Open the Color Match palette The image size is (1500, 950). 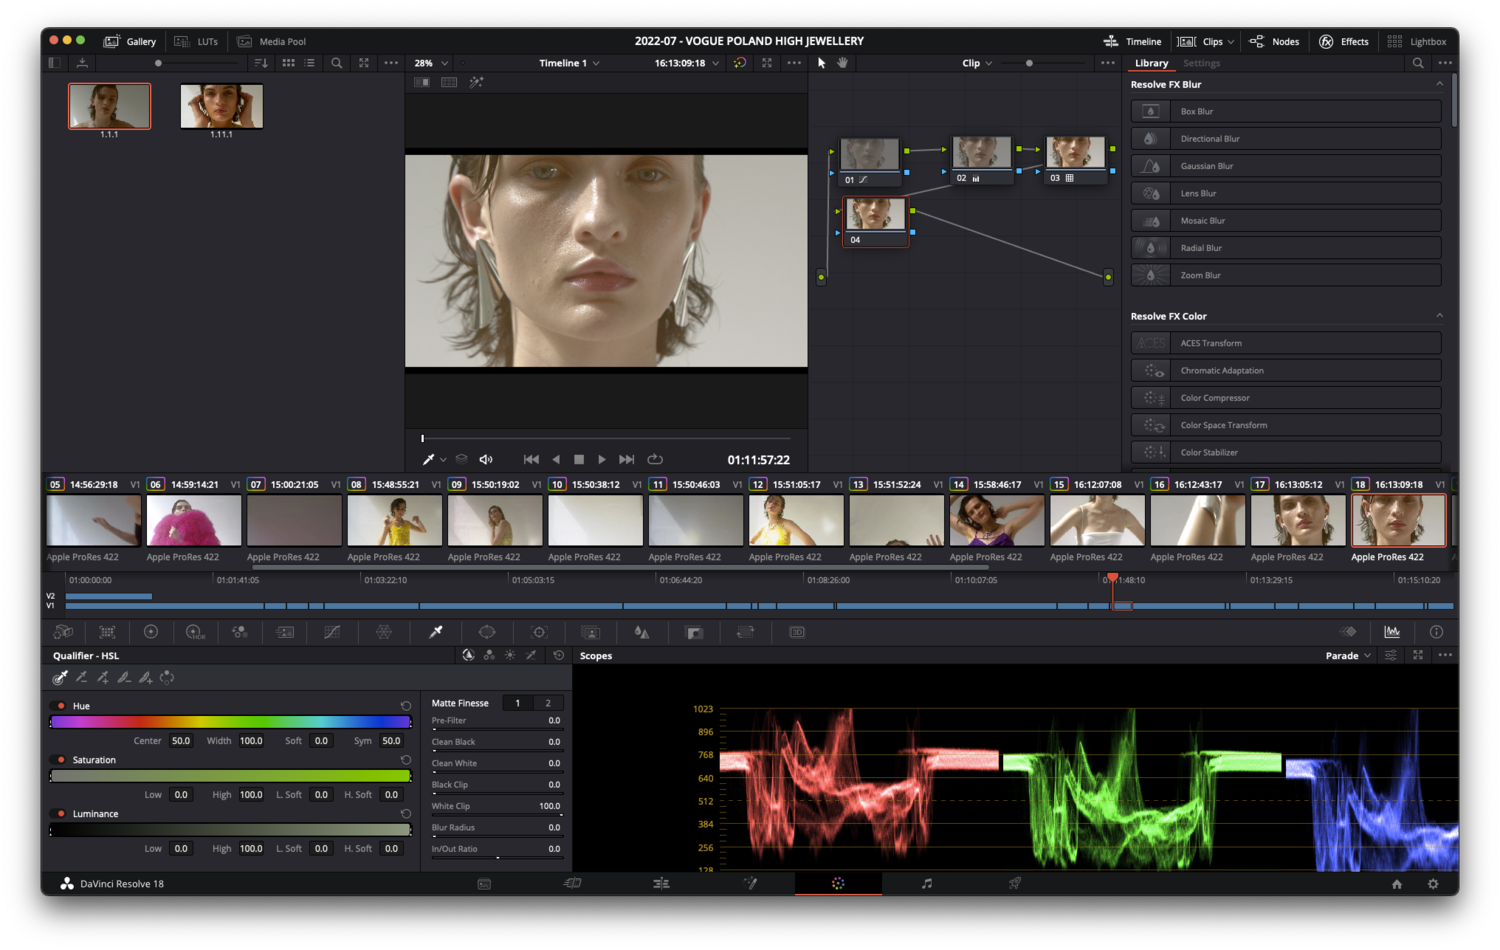coord(107,632)
